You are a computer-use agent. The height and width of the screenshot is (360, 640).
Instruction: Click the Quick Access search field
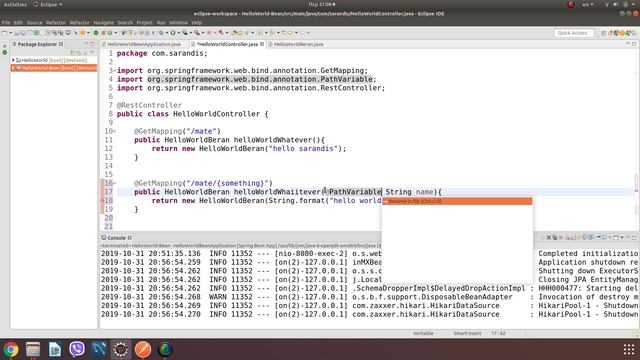[573, 33]
